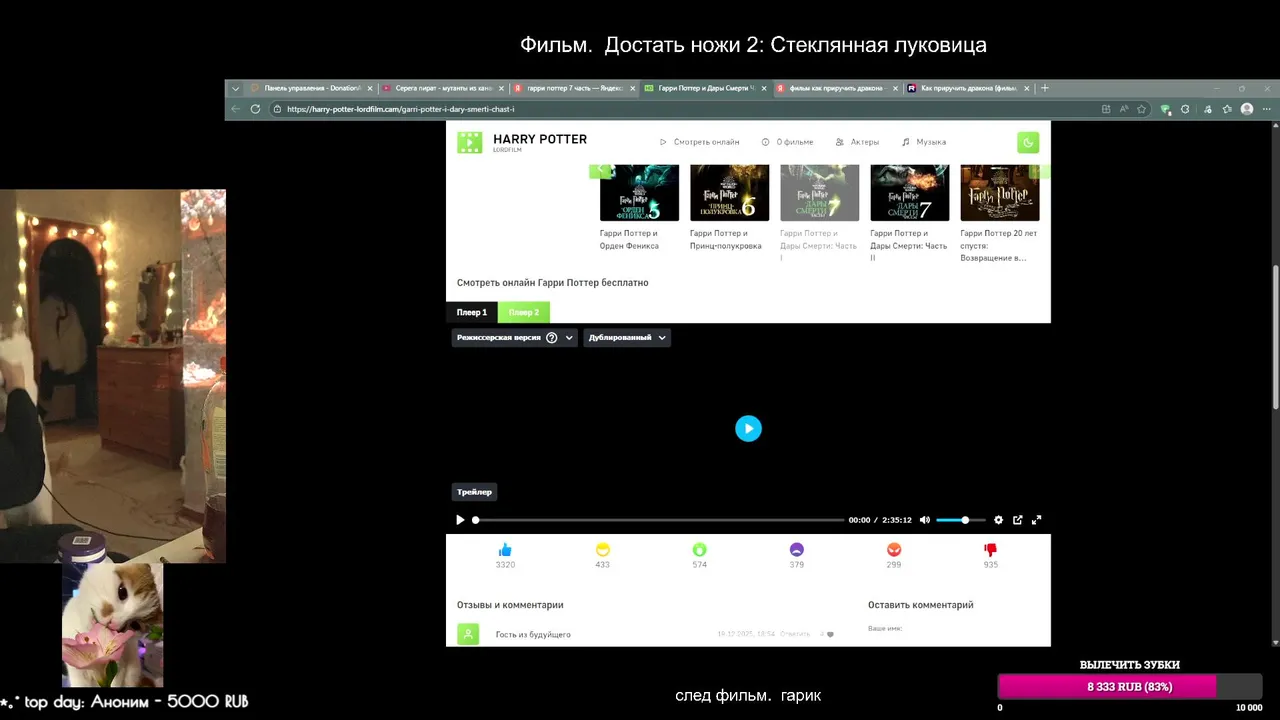Adjust the player volume slider
1280x720 pixels.
pos(961,520)
